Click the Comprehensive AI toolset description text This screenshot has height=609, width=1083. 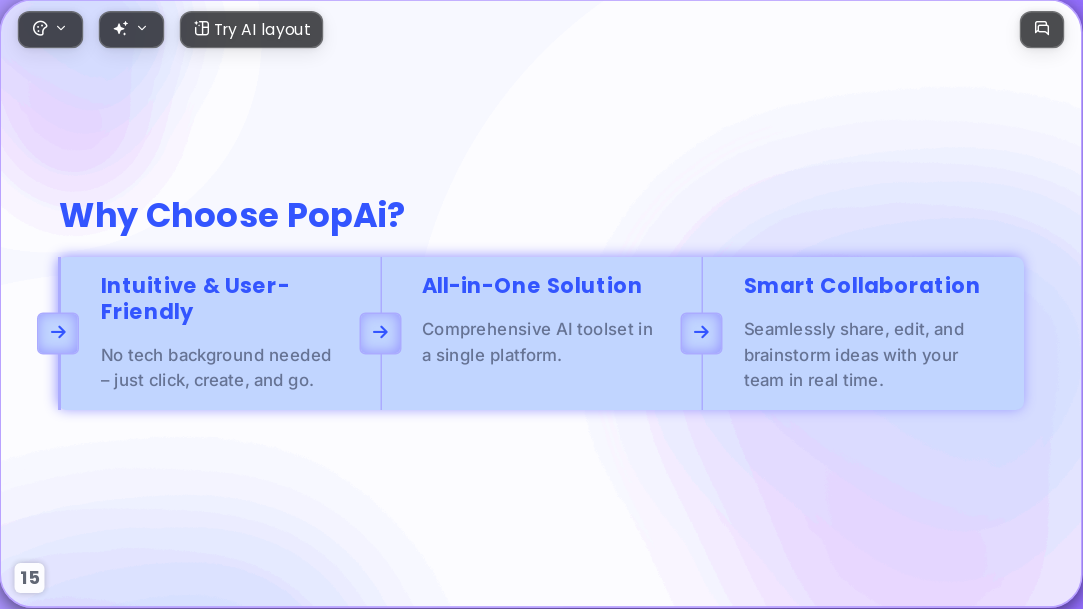[x=537, y=342]
